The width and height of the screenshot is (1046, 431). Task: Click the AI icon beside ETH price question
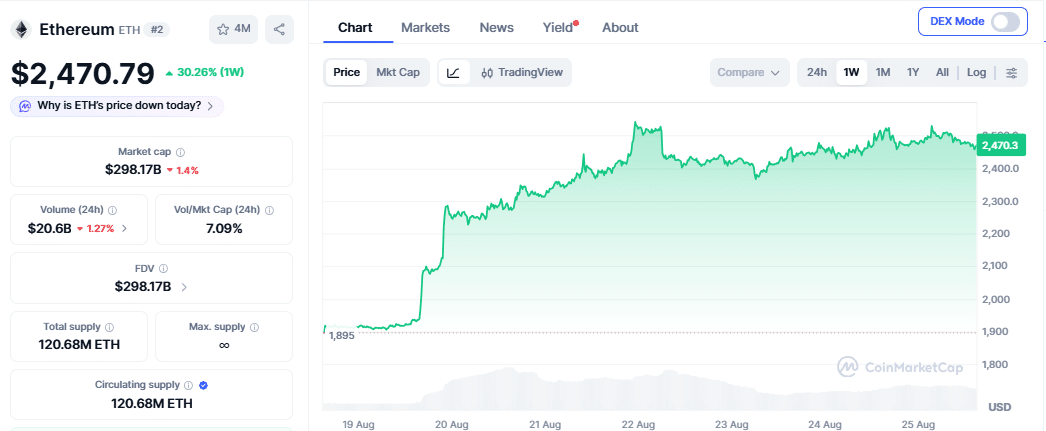pos(25,106)
